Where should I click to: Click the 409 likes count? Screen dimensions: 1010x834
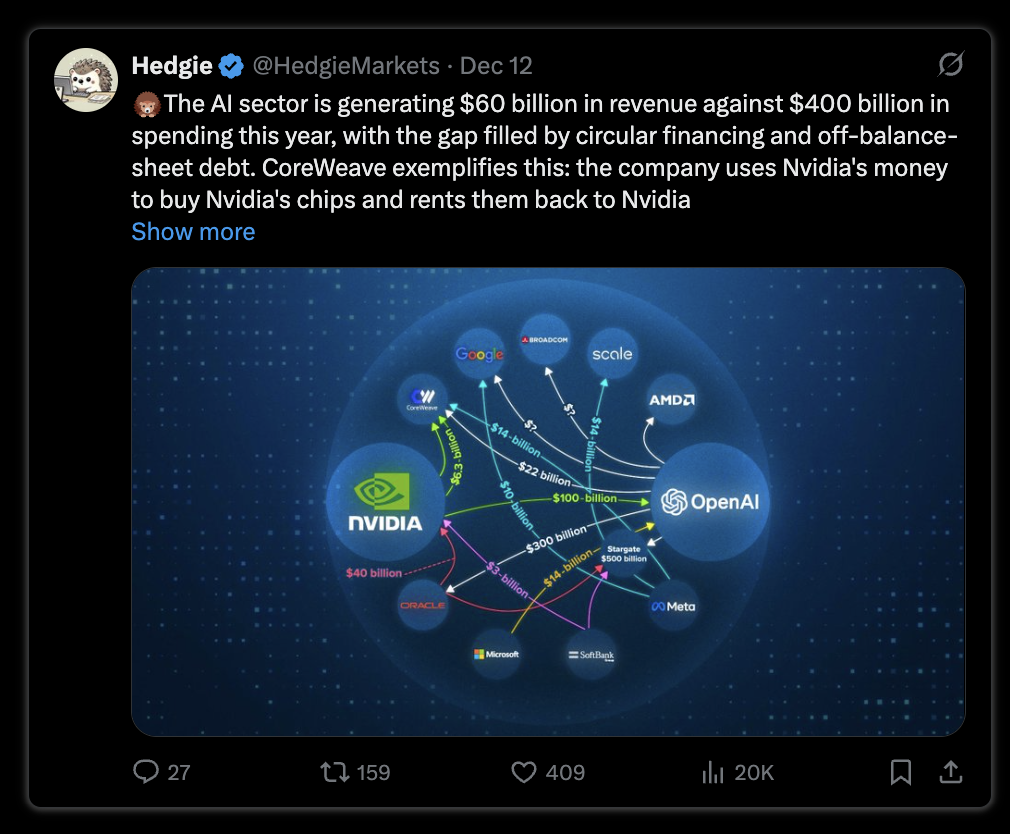565,772
